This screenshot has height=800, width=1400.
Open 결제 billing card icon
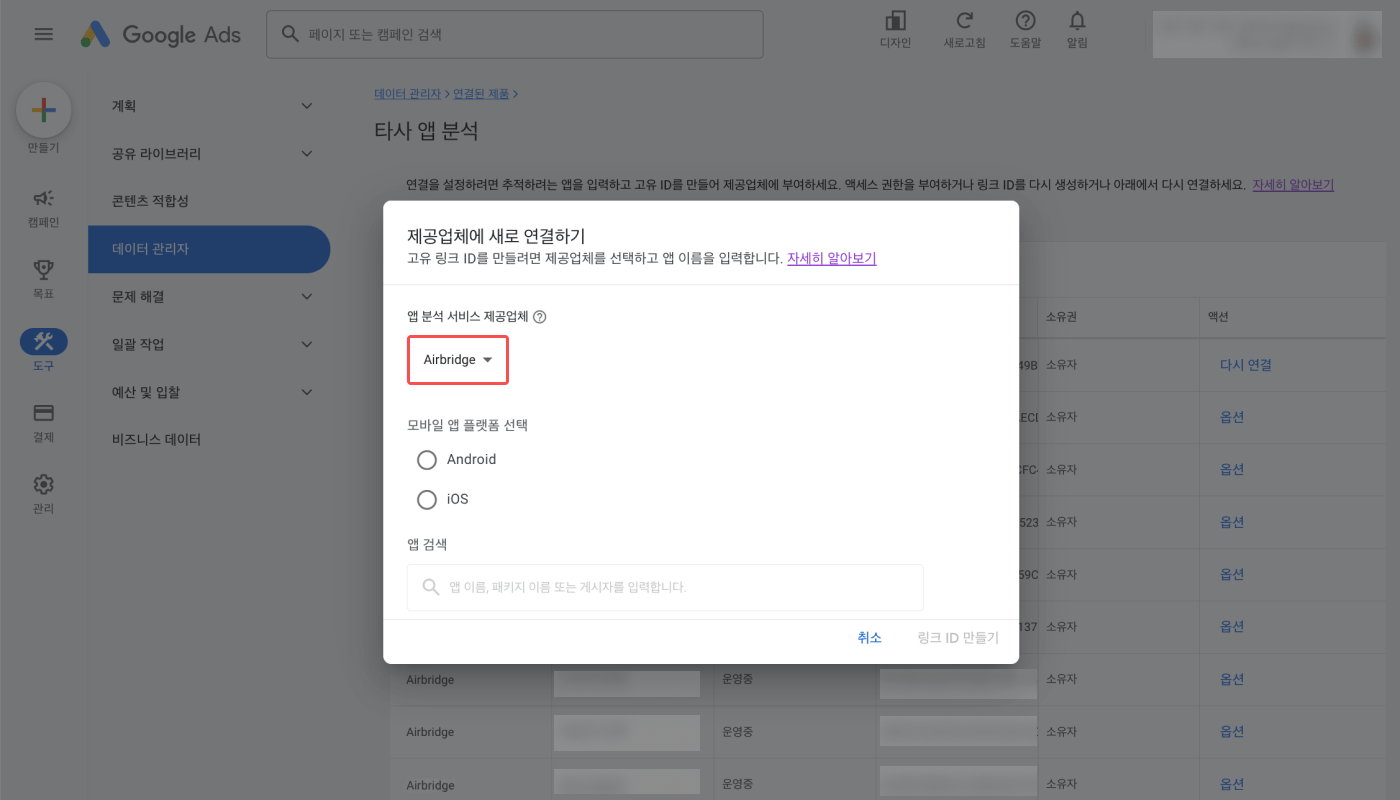[x=43, y=413]
